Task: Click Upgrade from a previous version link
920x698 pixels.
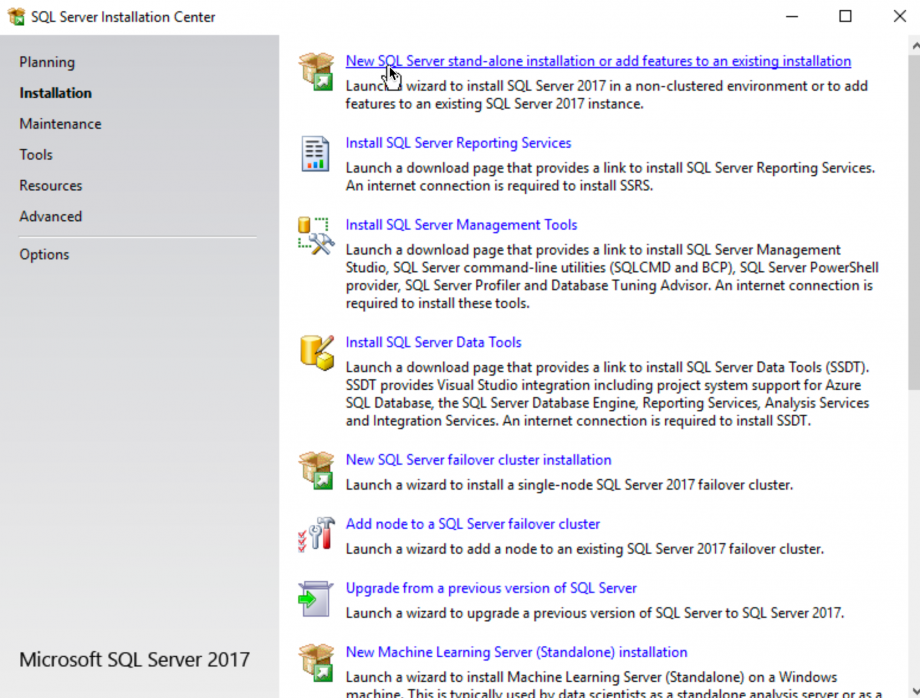Action: (x=491, y=588)
